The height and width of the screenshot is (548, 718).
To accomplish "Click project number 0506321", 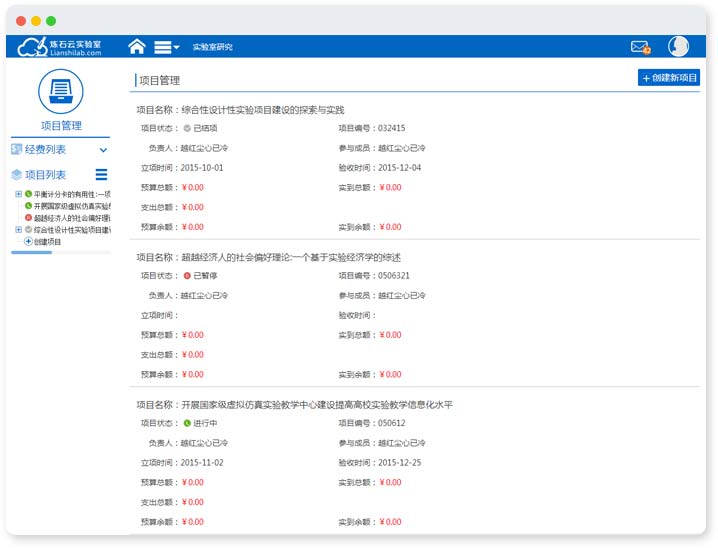I will [394, 276].
